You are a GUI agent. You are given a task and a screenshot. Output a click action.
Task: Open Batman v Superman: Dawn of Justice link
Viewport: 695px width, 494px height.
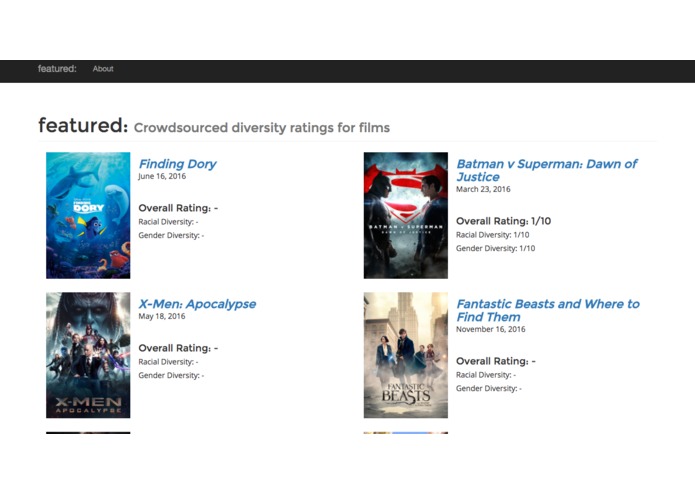tap(547, 170)
